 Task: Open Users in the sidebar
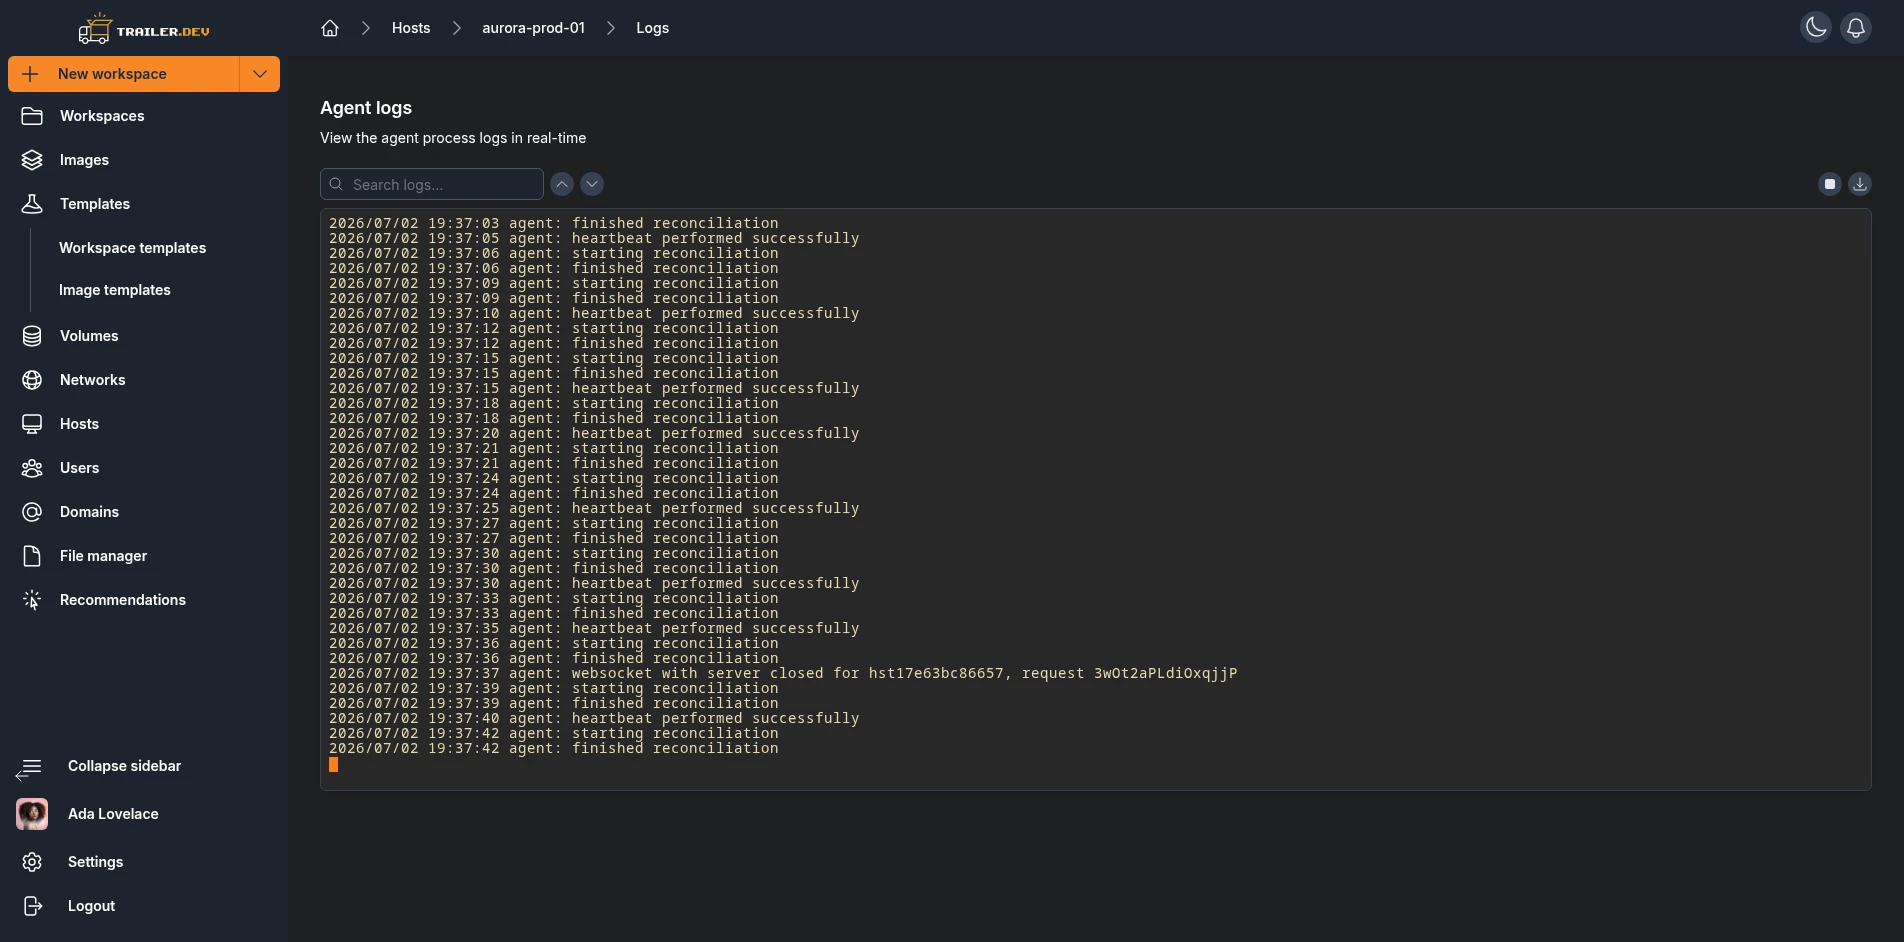79,468
